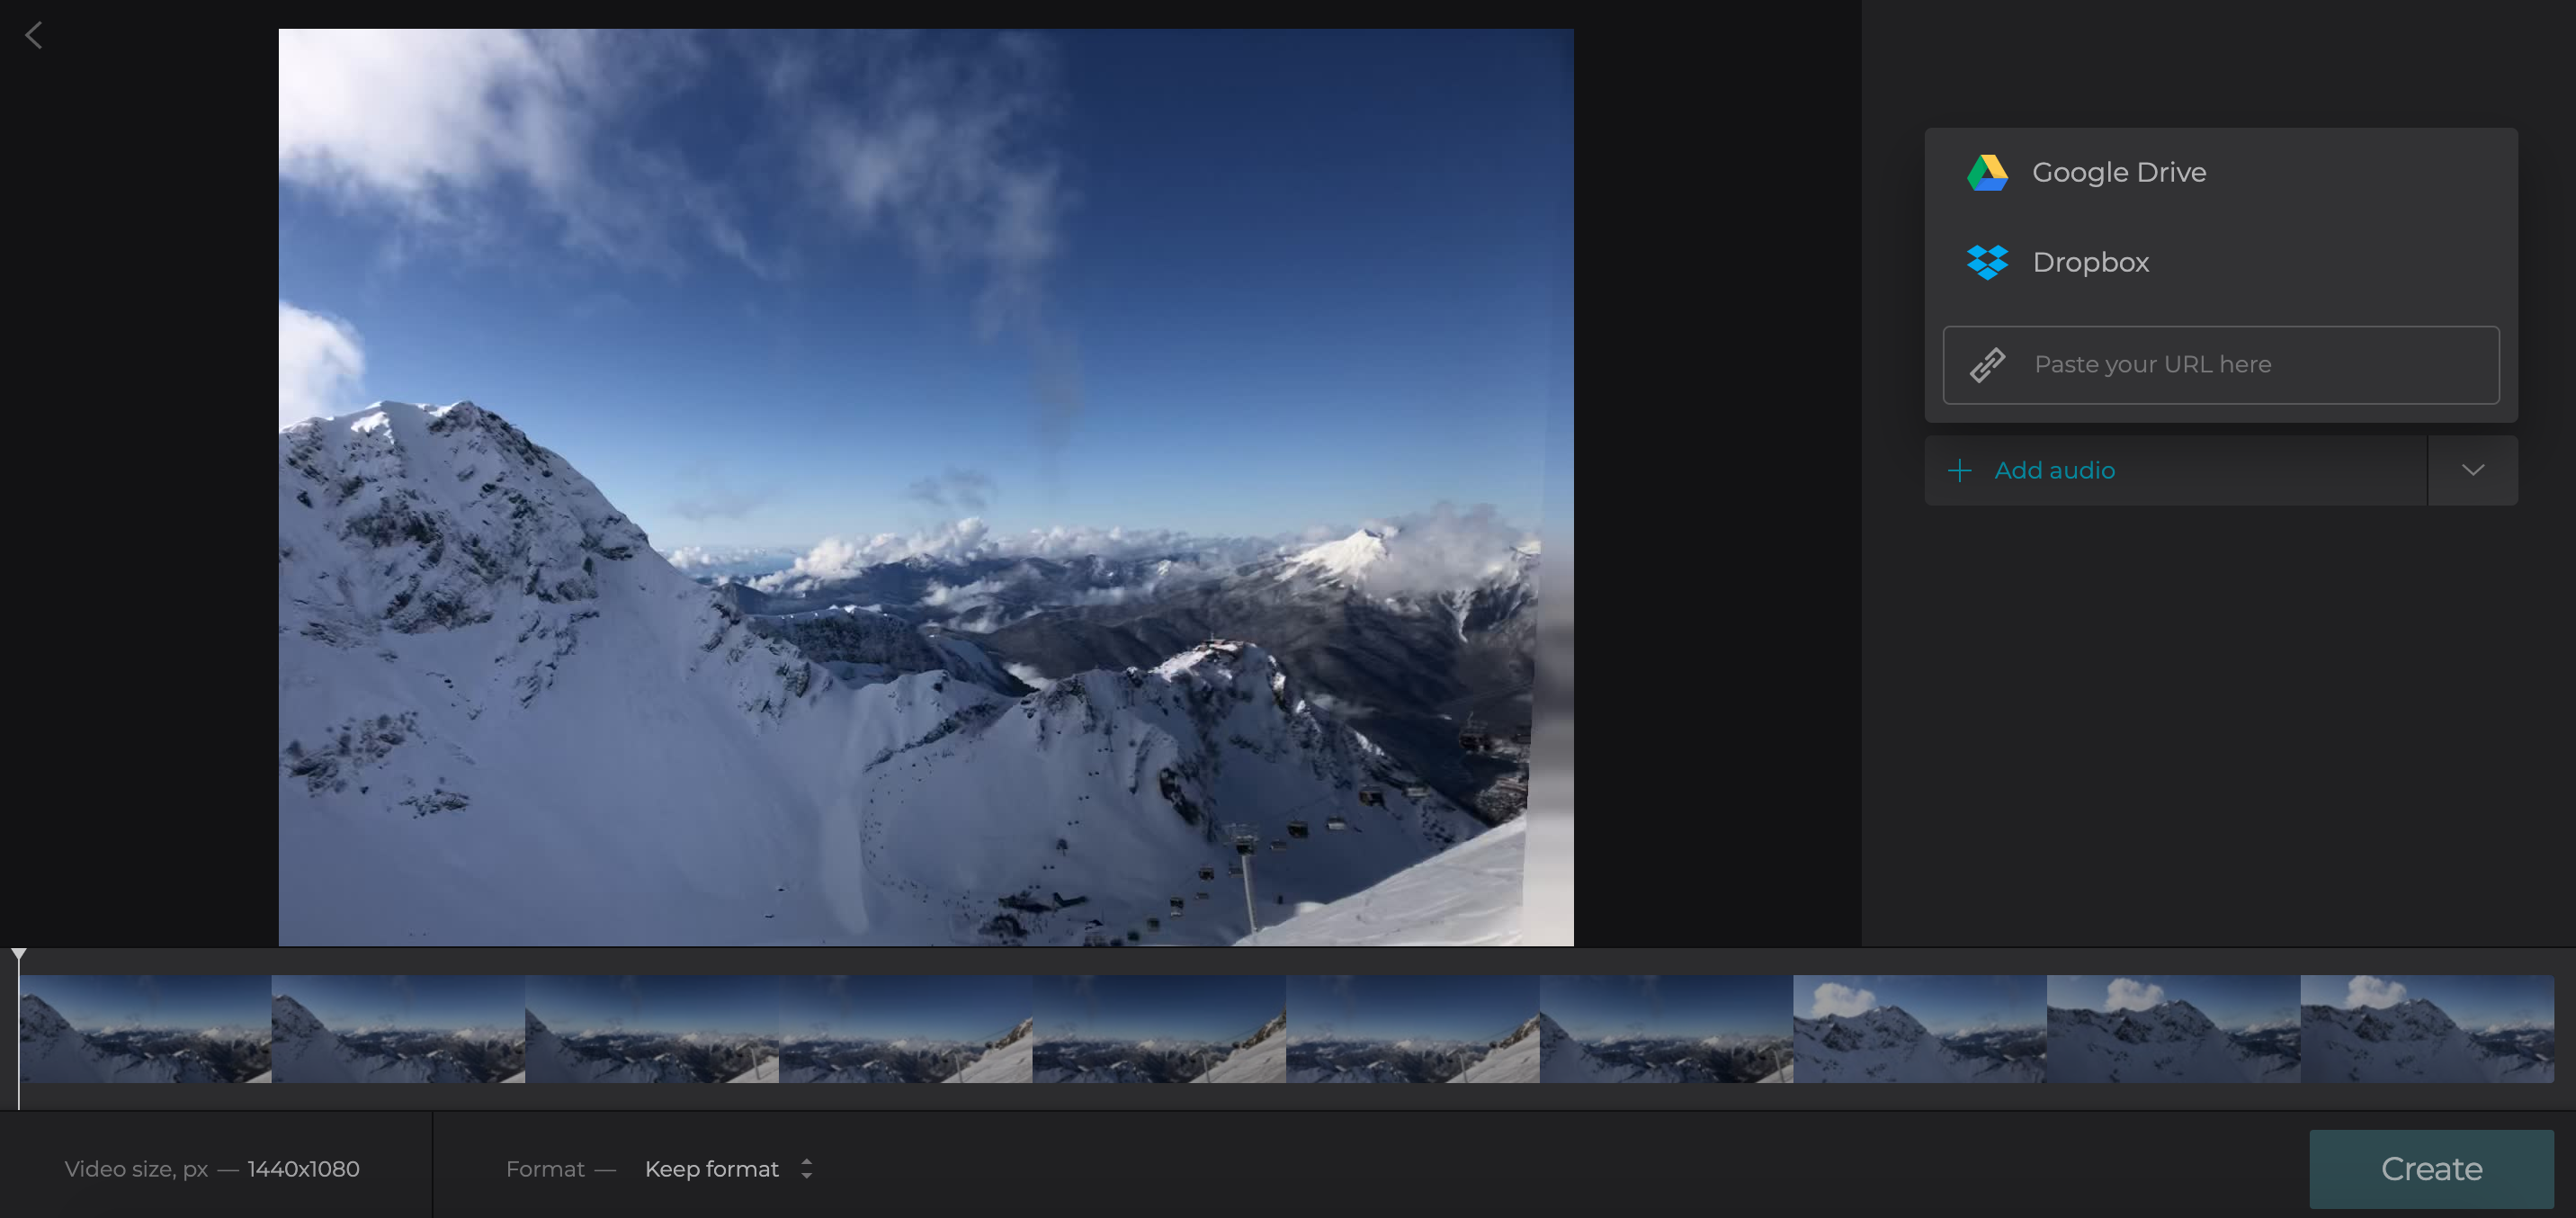
Task: Select the first thumbnail in the timeline
Action: [x=144, y=1028]
